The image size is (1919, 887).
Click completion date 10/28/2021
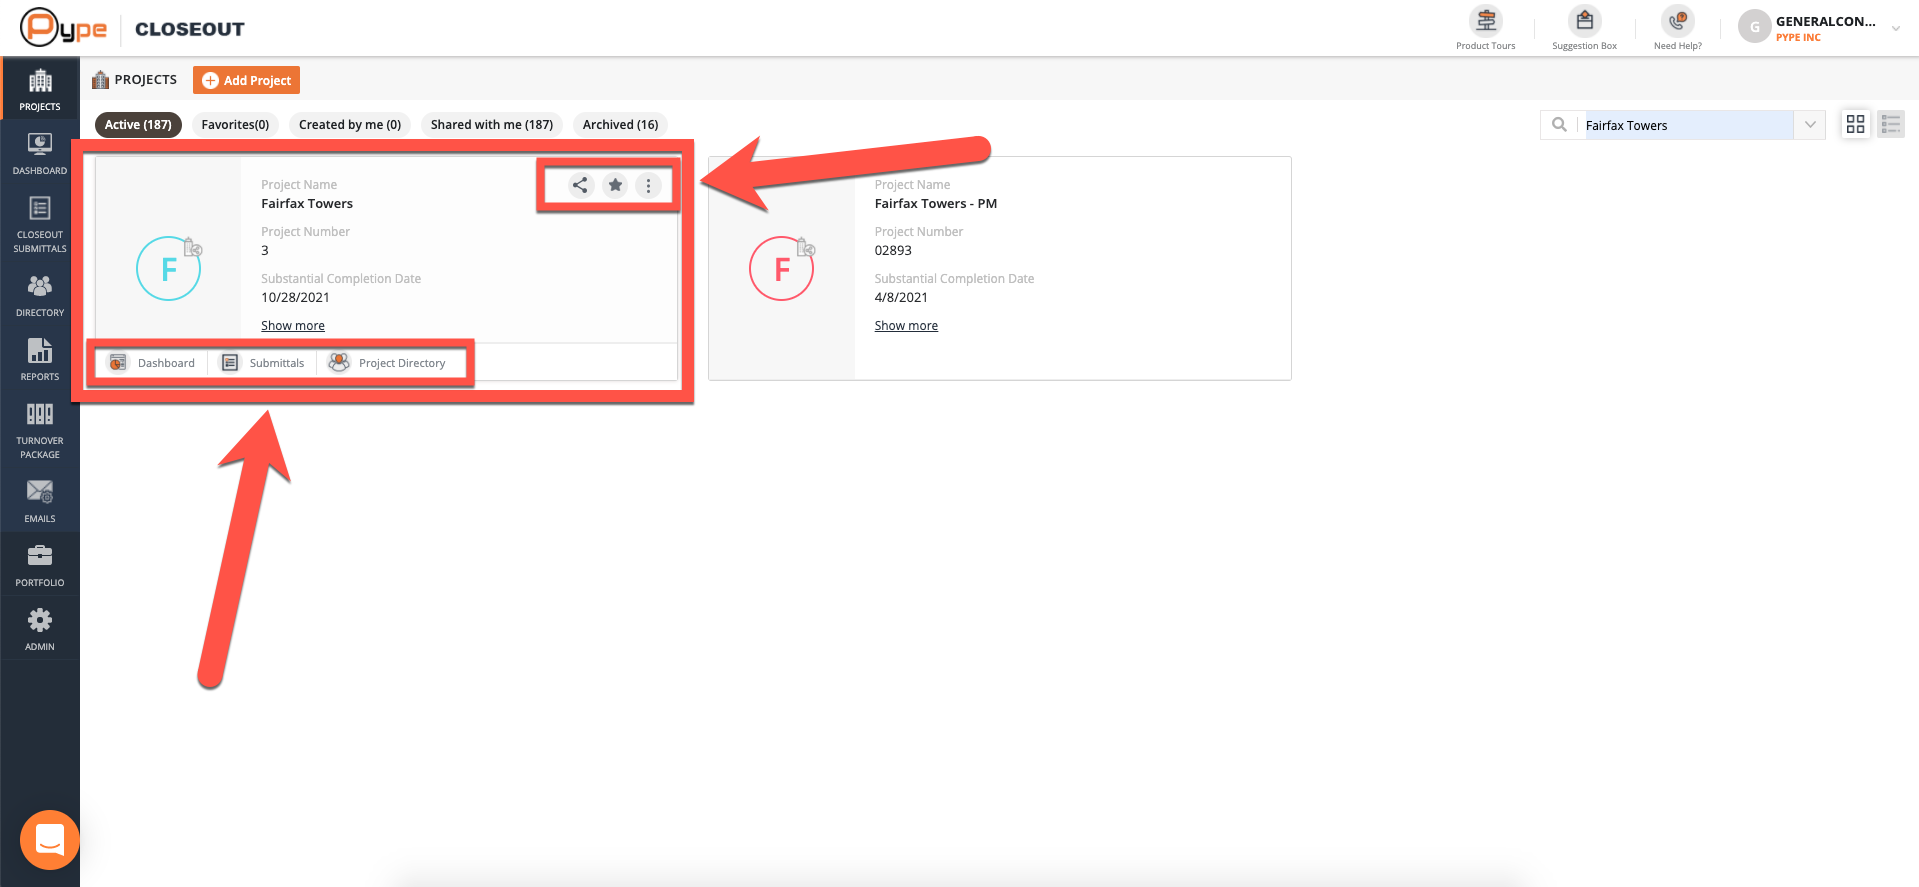(x=295, y=297)
